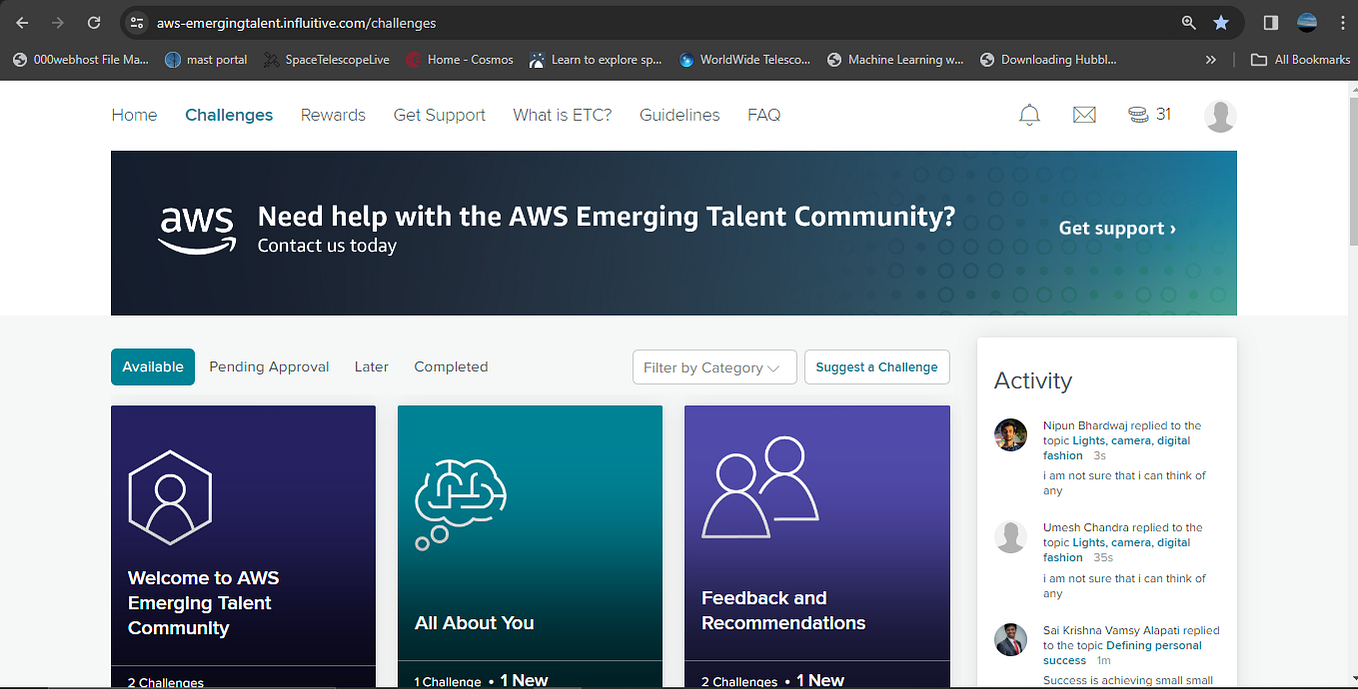Open Get Support in navigation
1358x689 pixels.
(x=439, y=115)
